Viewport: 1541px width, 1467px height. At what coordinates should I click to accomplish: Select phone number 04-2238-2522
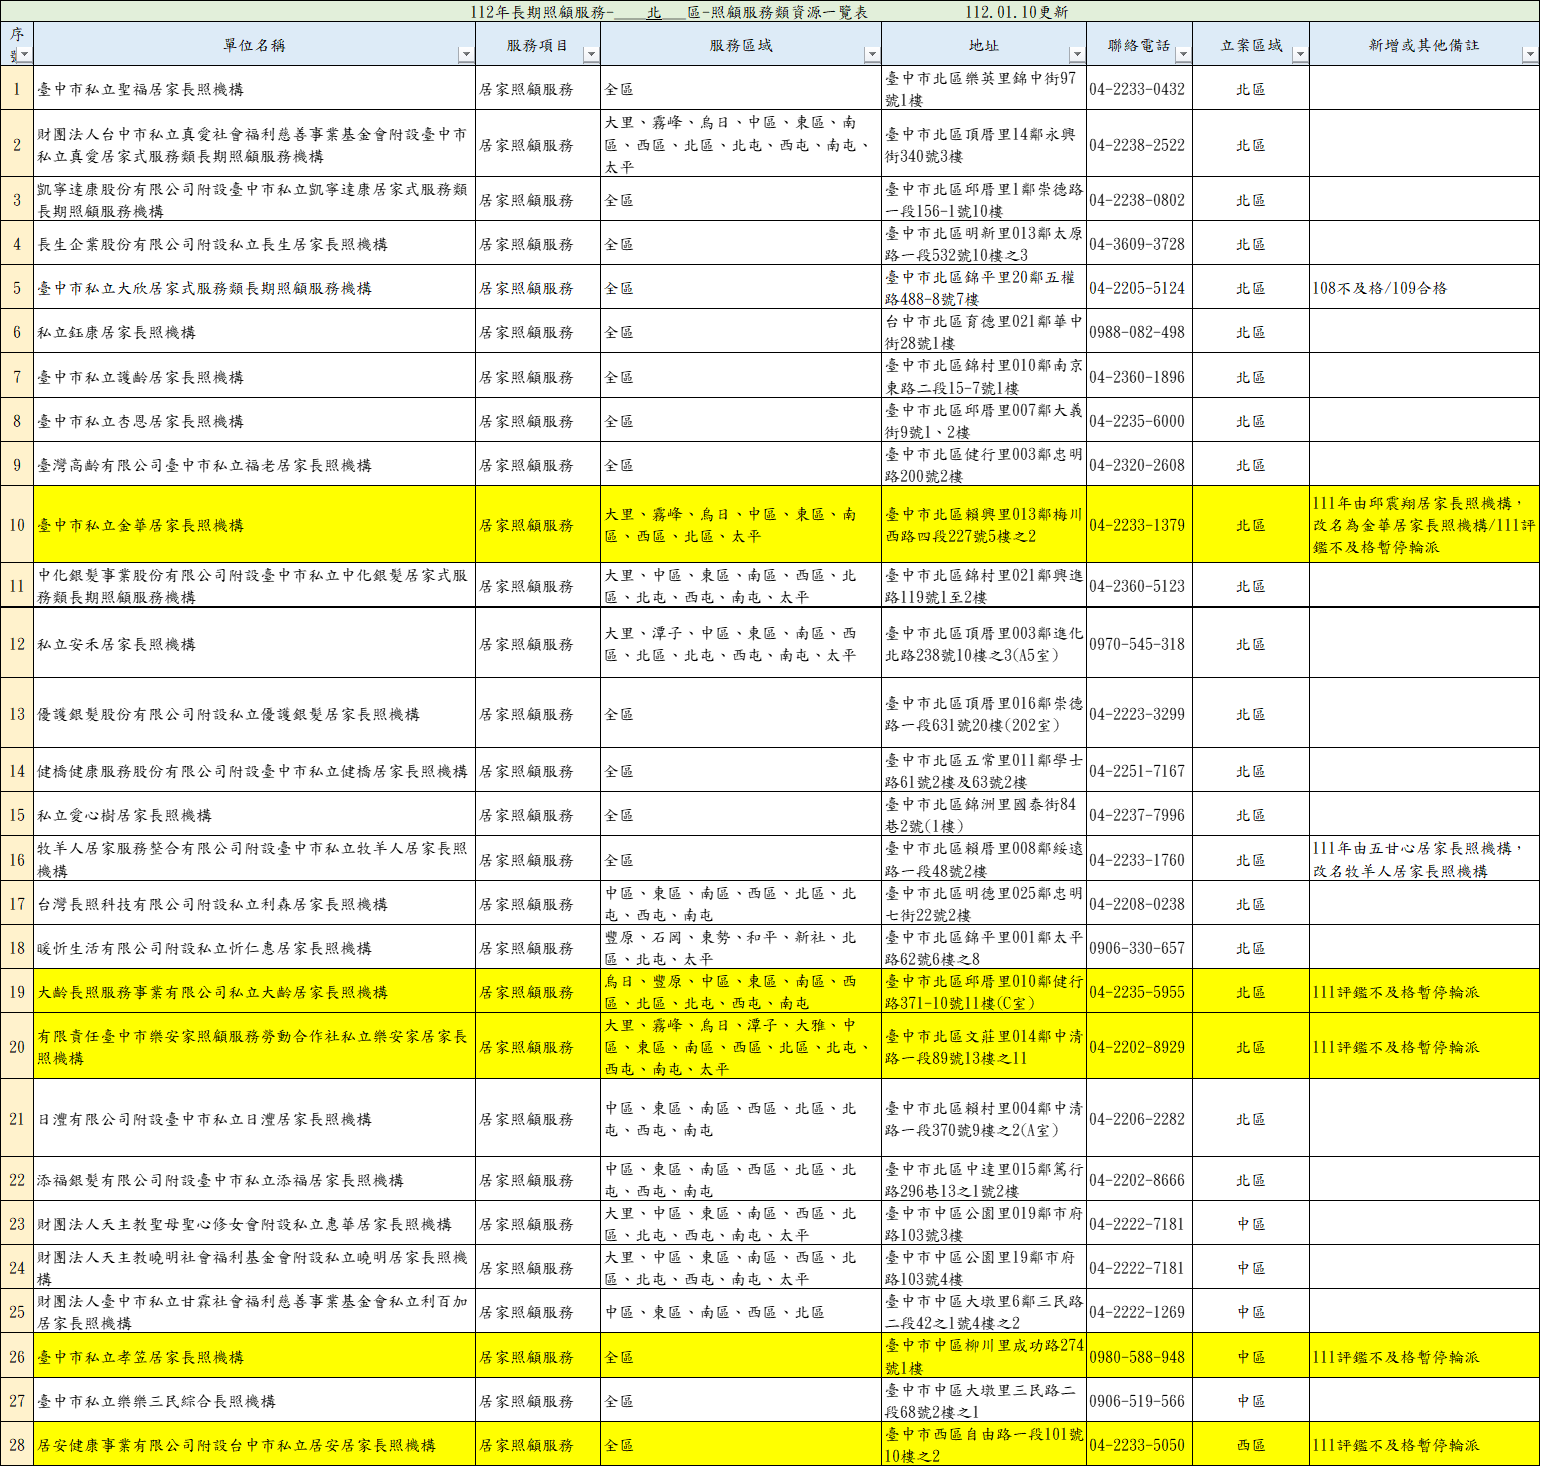1139,145
